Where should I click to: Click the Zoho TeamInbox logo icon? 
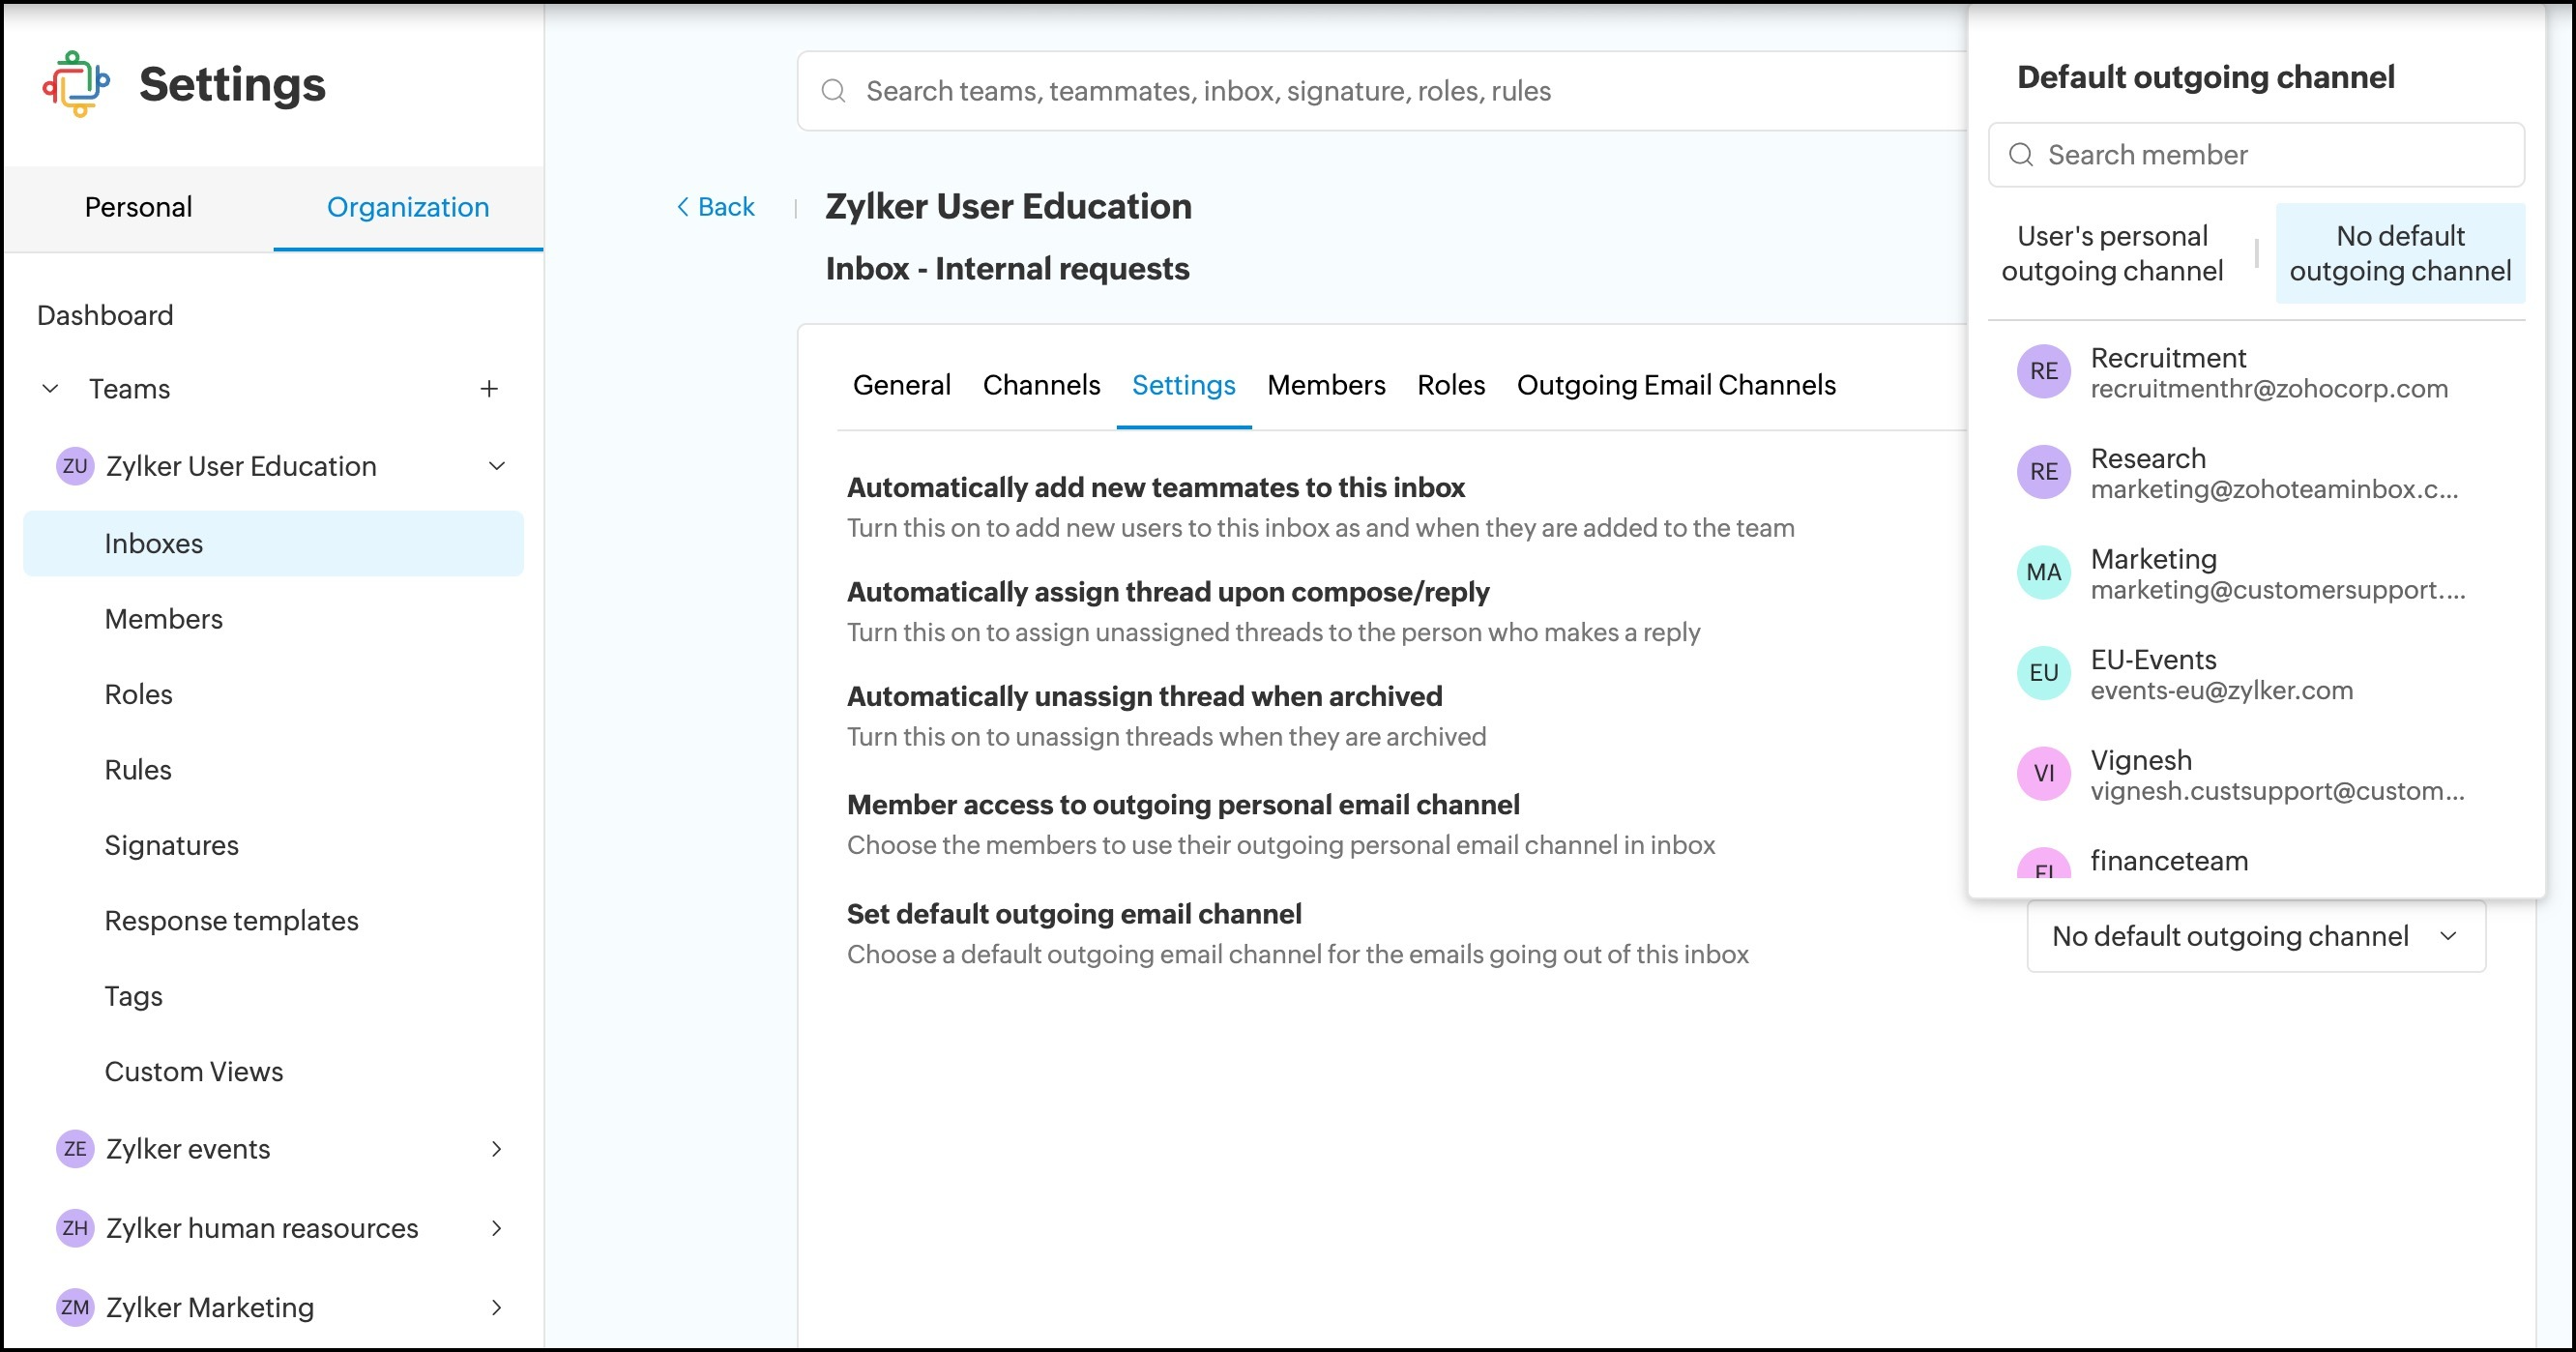tap(76, 84)
